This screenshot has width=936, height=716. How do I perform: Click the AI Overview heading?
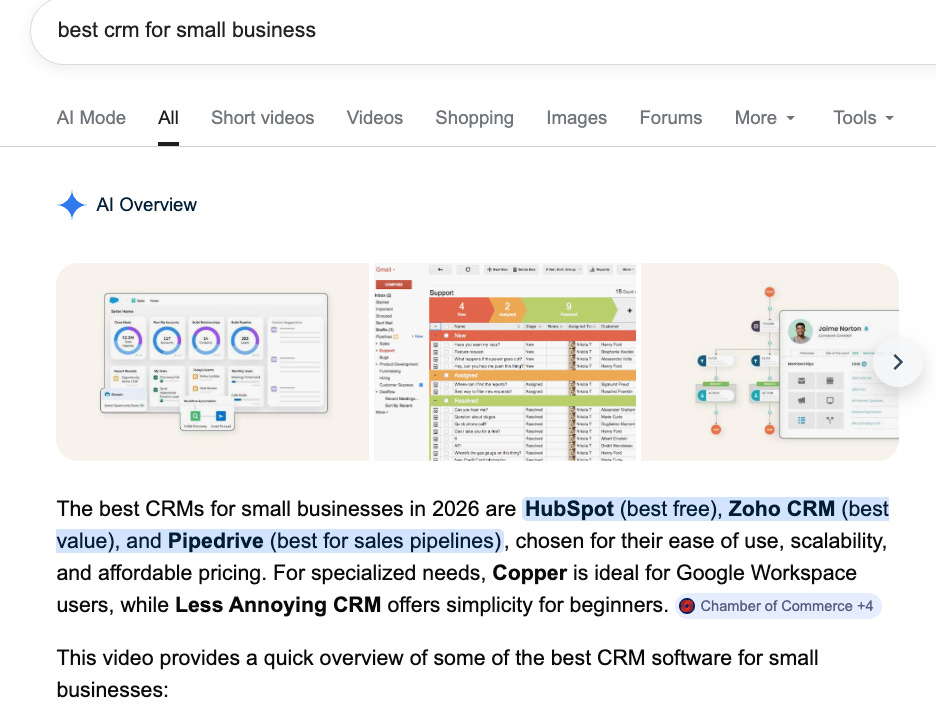click(146, 205)
